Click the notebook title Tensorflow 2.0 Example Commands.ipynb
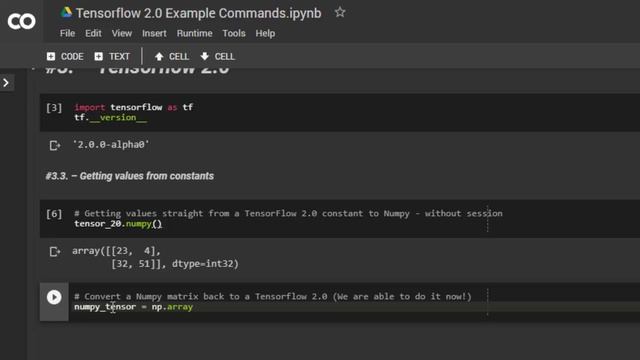 [198, 13]
